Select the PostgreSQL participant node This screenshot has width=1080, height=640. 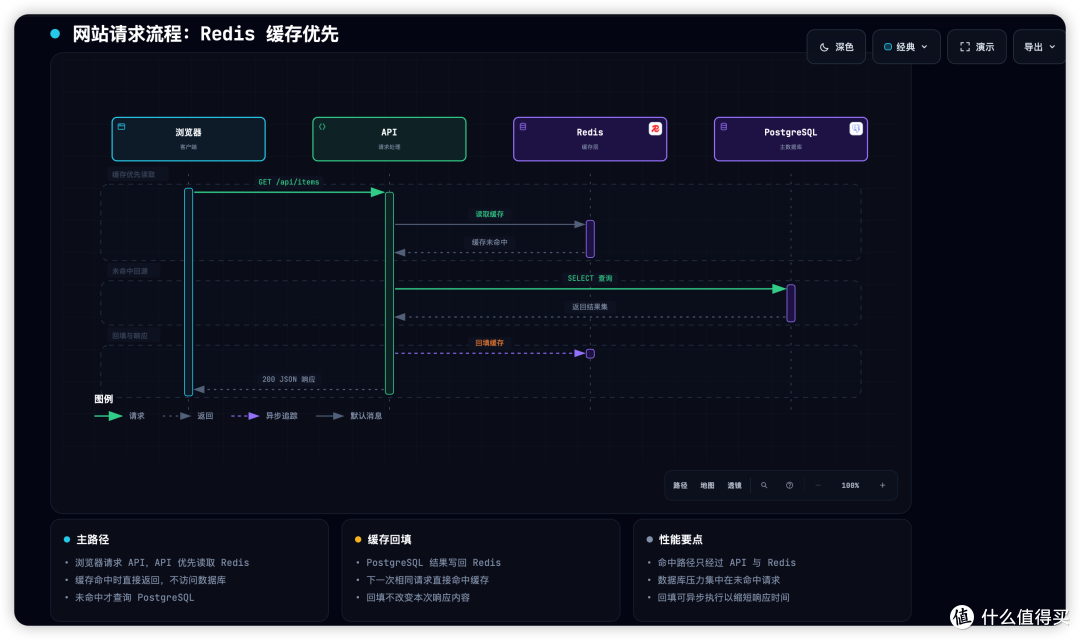(791, 139)
